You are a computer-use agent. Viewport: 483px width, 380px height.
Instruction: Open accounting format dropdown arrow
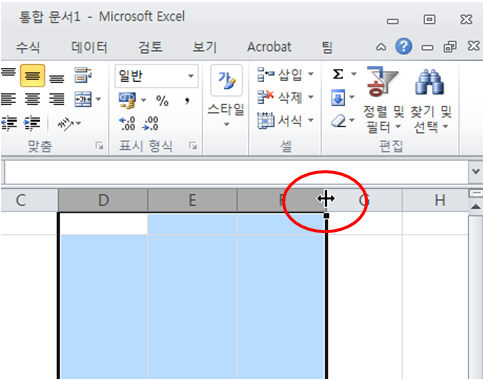coord(144,100)
